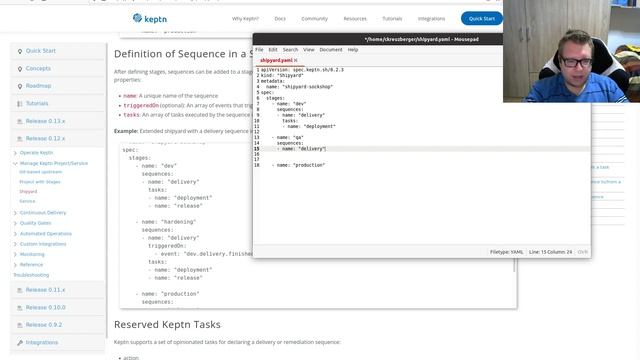Click code block scrollbar in docs page

pyautogui.click(x=514, y=264)
